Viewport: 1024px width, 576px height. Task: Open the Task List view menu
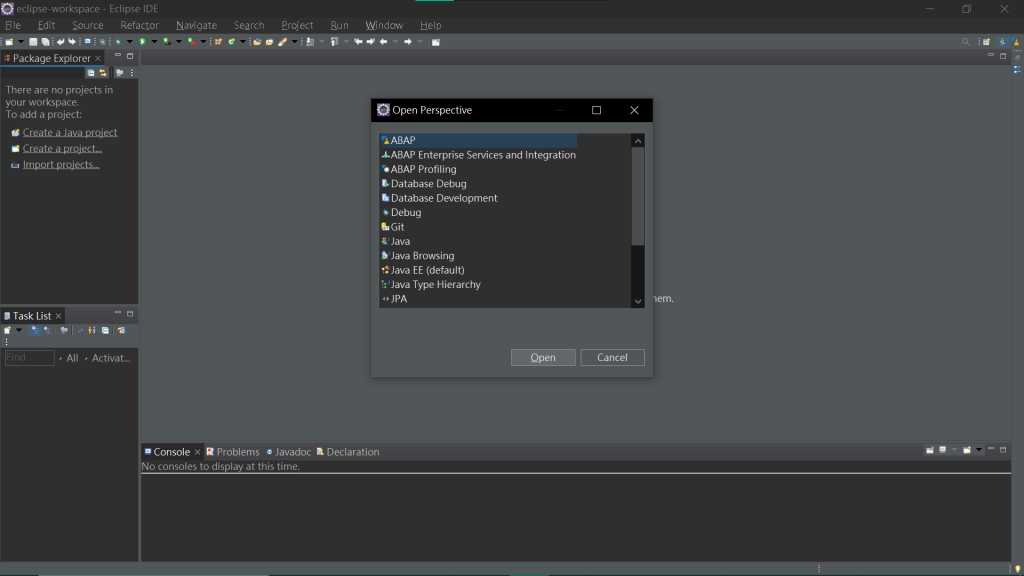[x=7, y=342]
